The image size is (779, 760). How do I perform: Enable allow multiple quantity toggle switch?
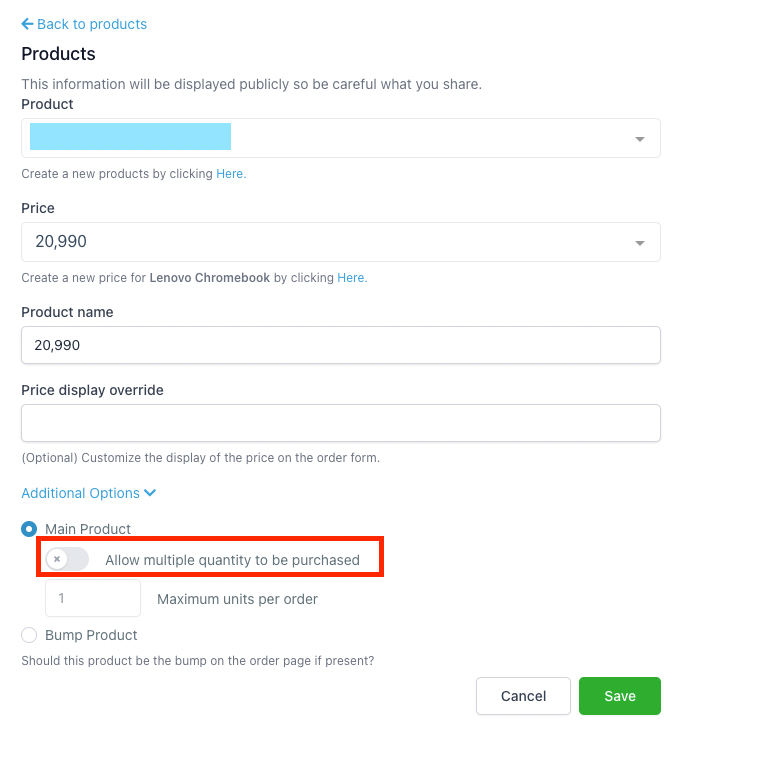click(67, 560)
